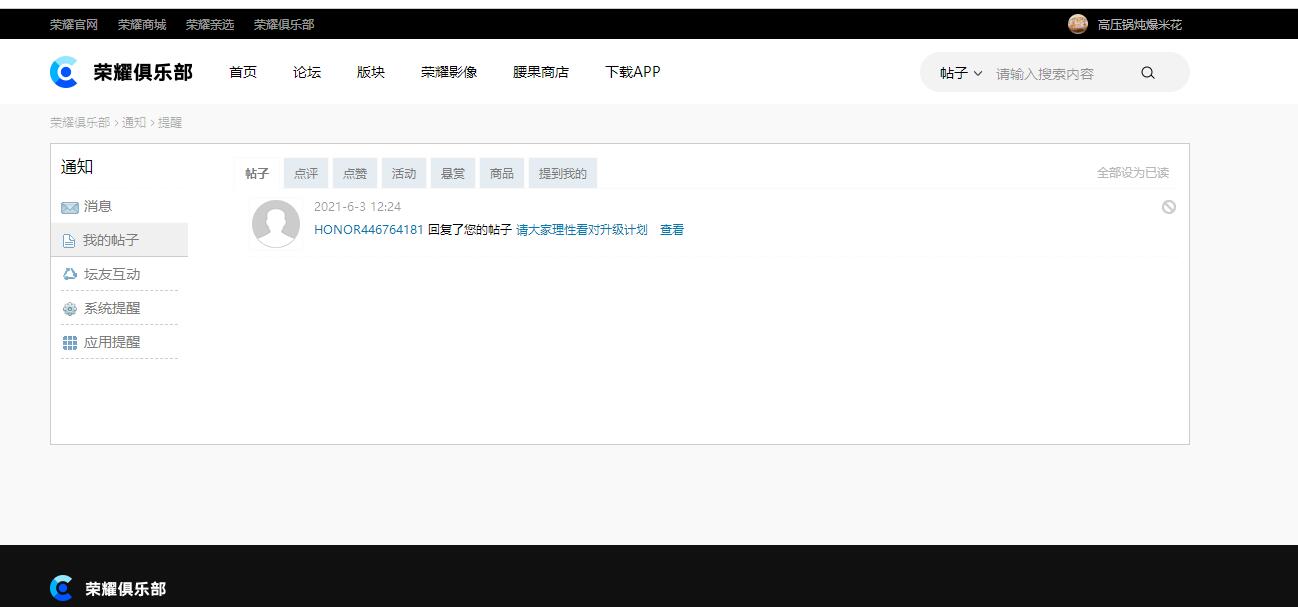Open 首页 in main navigation
1298x607 pixels.
point(243,72)
